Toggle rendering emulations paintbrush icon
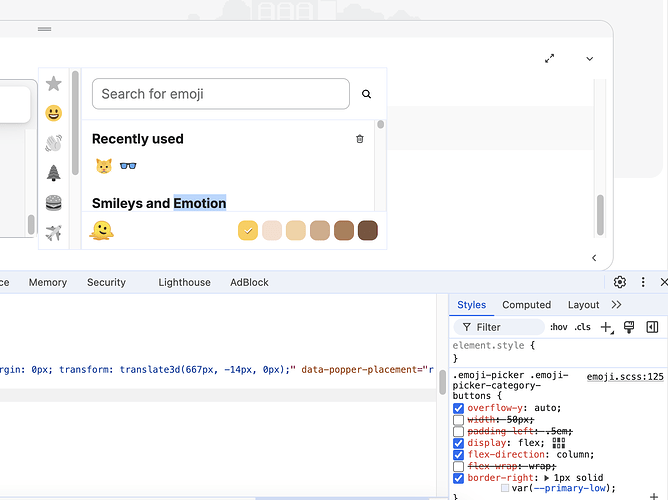This screenshot has height=500, width=668. (629, 327)
